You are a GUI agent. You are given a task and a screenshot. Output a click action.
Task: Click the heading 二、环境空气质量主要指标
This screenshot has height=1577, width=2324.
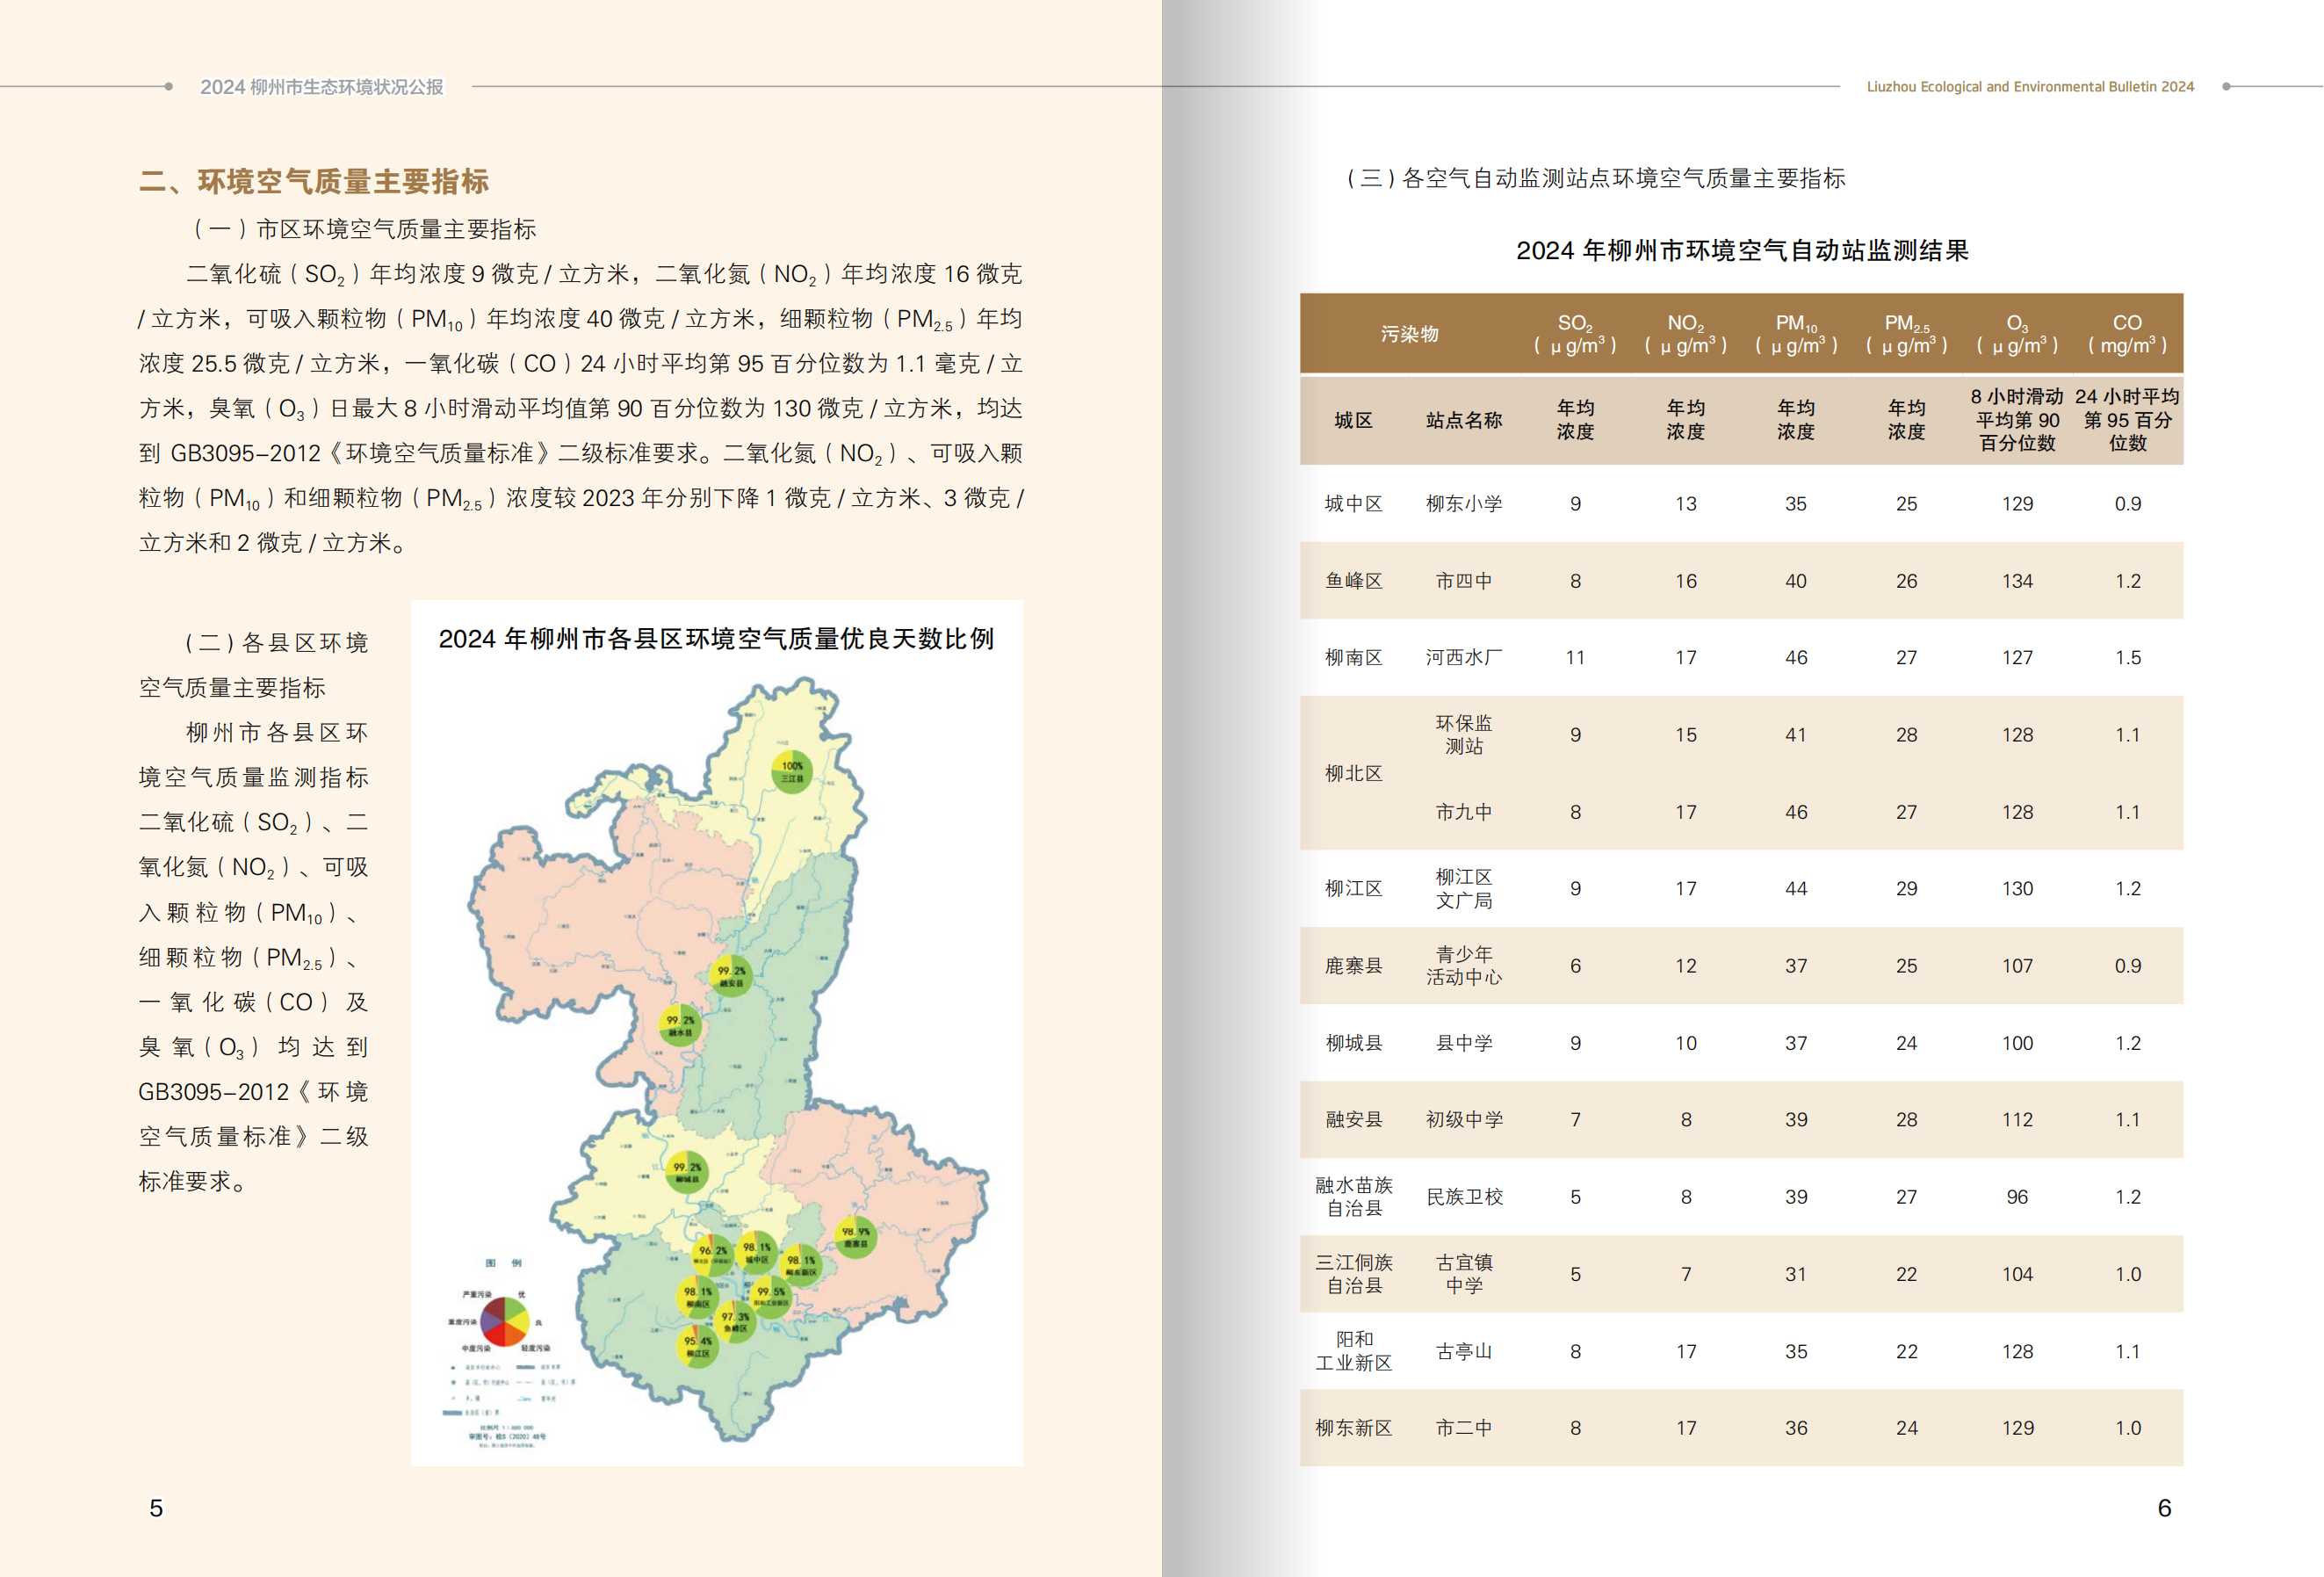tap(314, 181)
